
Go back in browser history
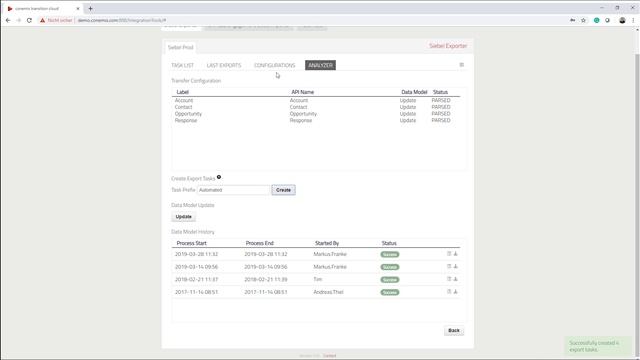pos(8,20)
